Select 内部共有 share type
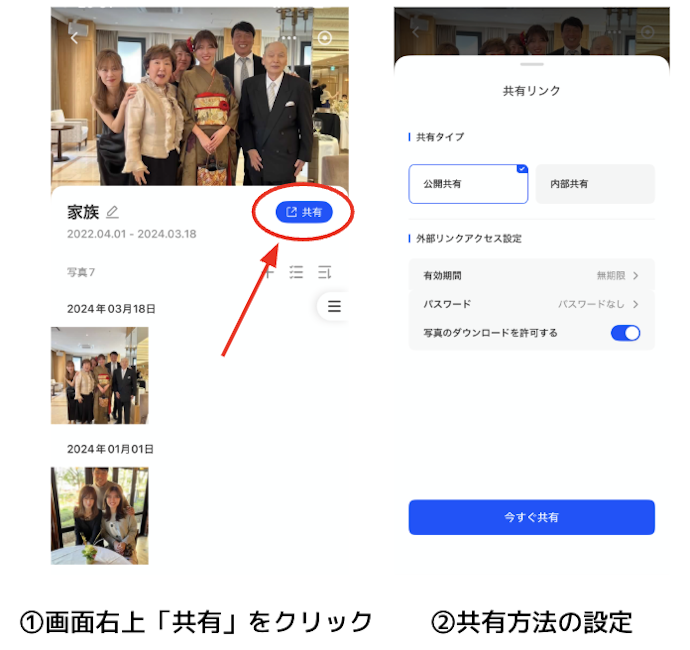Viewport: 690px width, 650px height. click(595, 184)
